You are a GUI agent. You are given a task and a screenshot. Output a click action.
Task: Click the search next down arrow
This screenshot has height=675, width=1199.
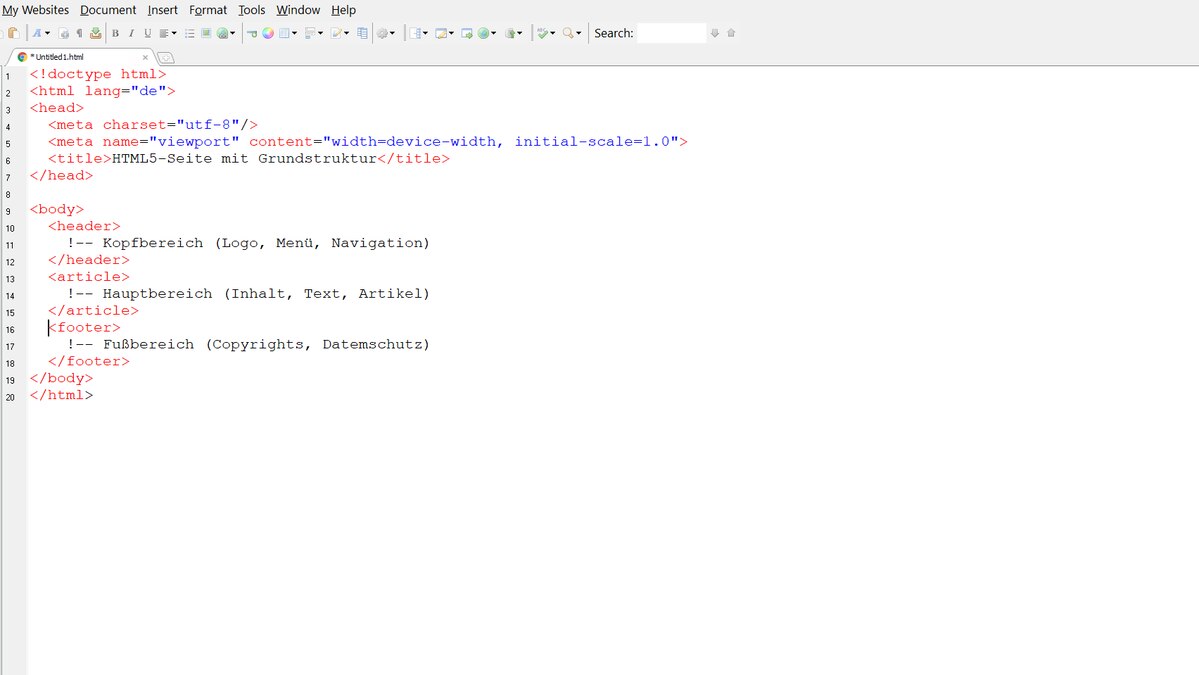click(714, 33)
